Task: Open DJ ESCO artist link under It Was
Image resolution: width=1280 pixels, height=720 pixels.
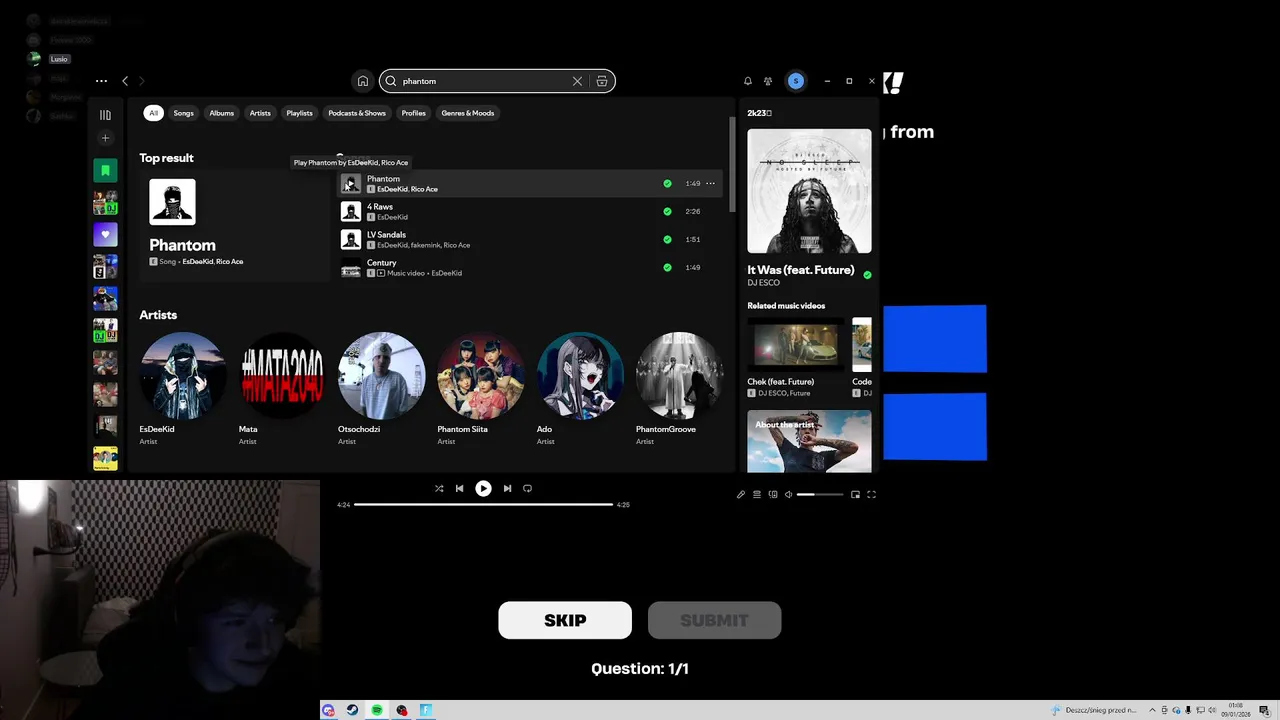Action: click(x=763, y=283)
